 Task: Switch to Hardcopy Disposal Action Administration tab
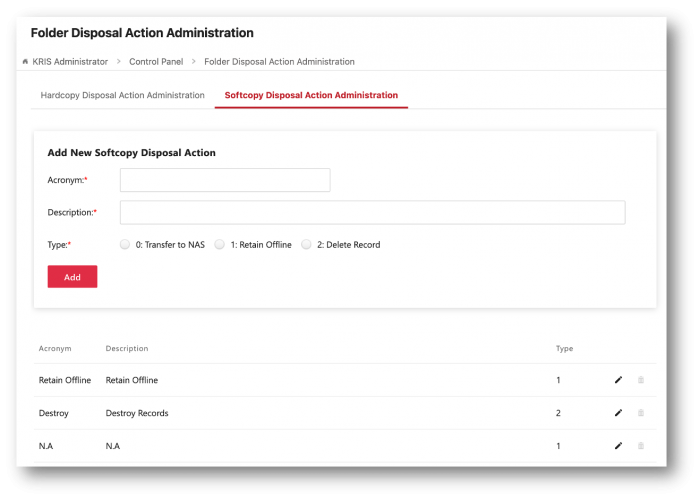122,95
